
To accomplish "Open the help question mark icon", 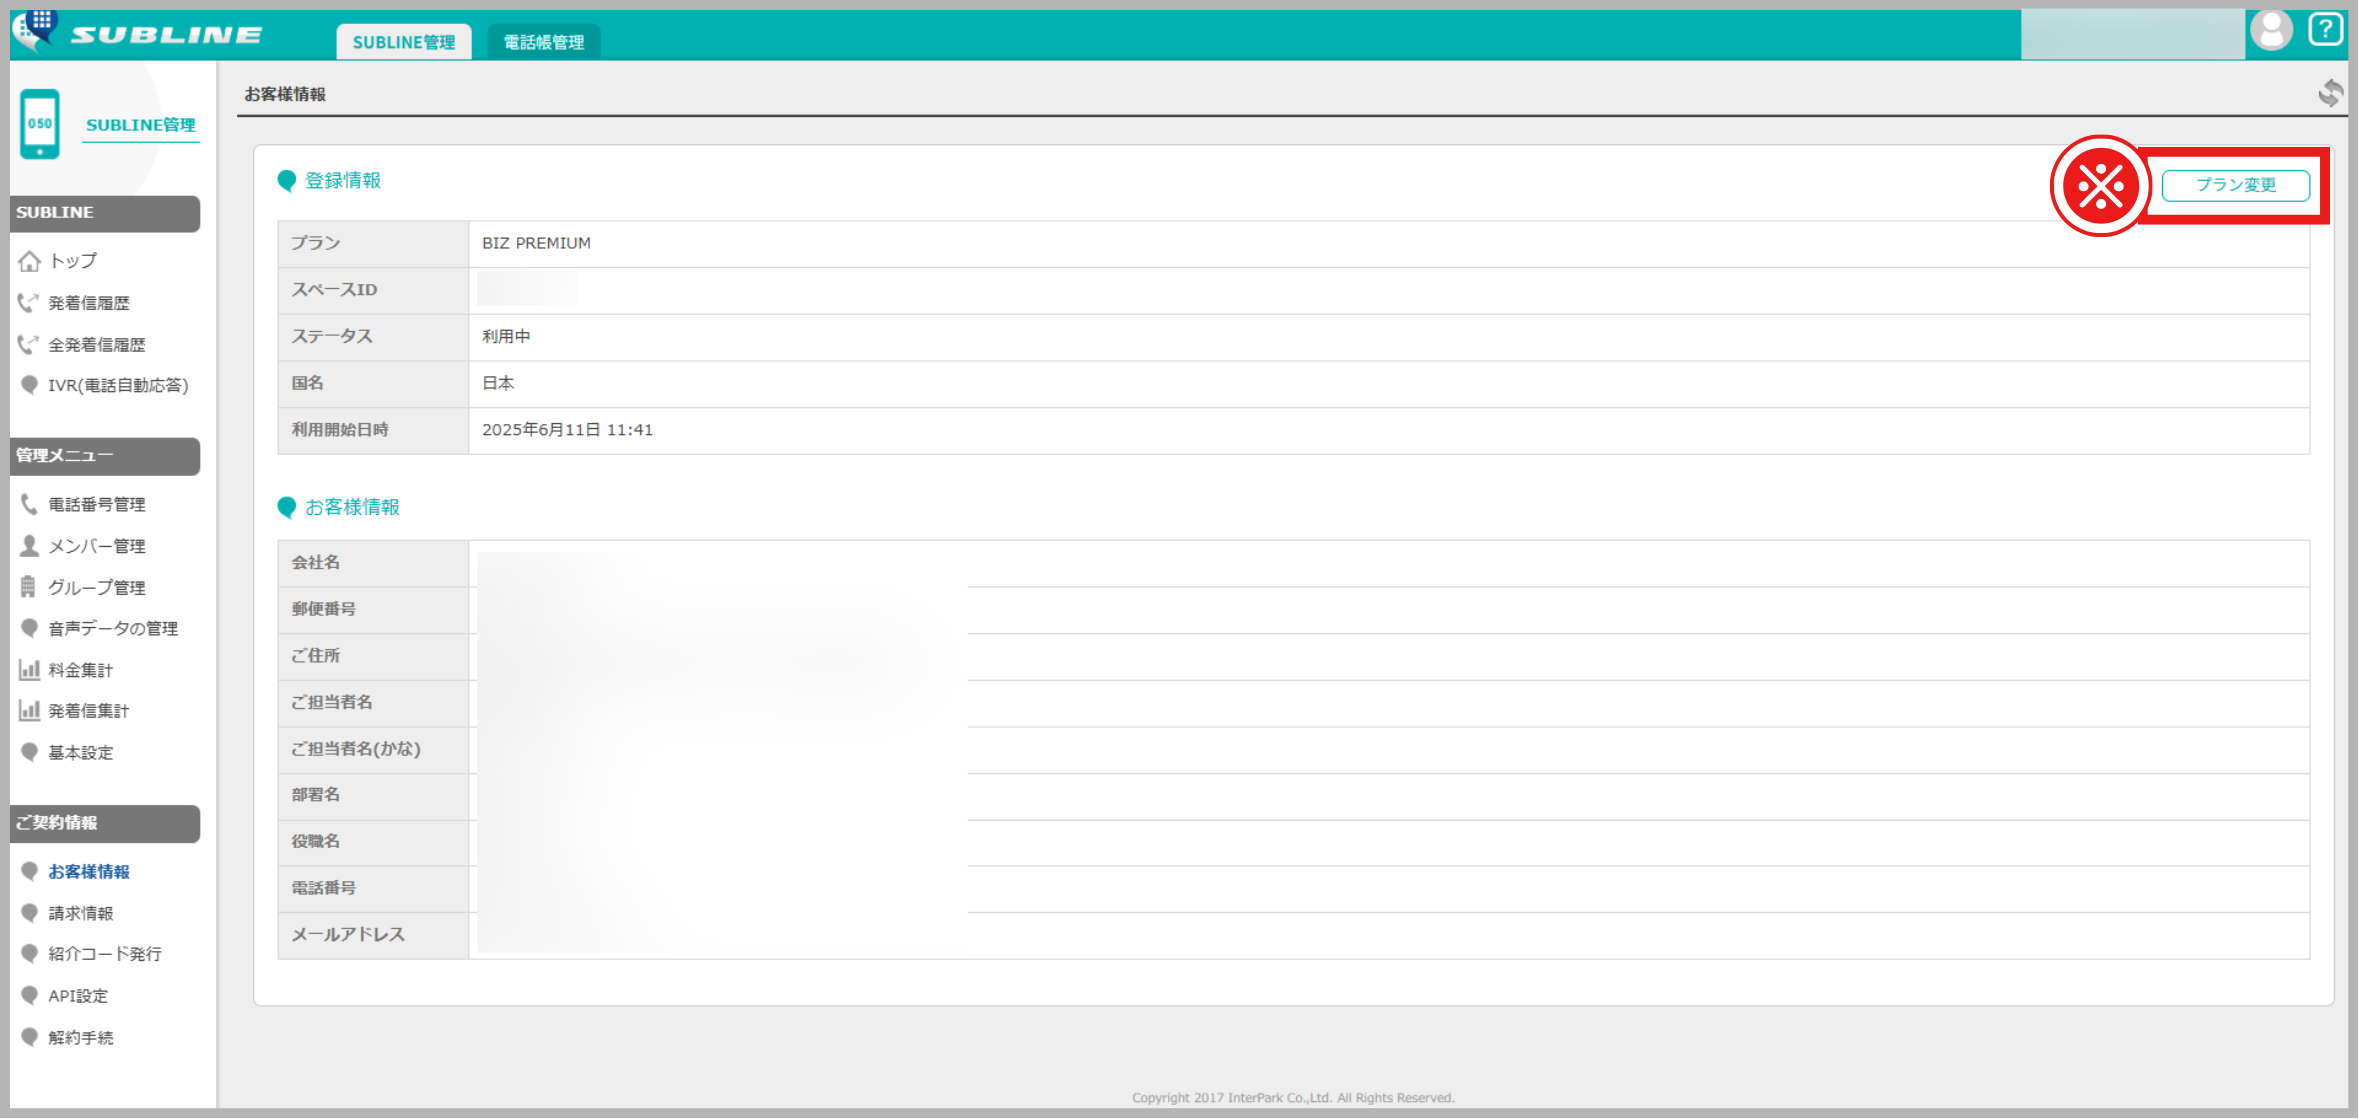I will click(2325, 30).
